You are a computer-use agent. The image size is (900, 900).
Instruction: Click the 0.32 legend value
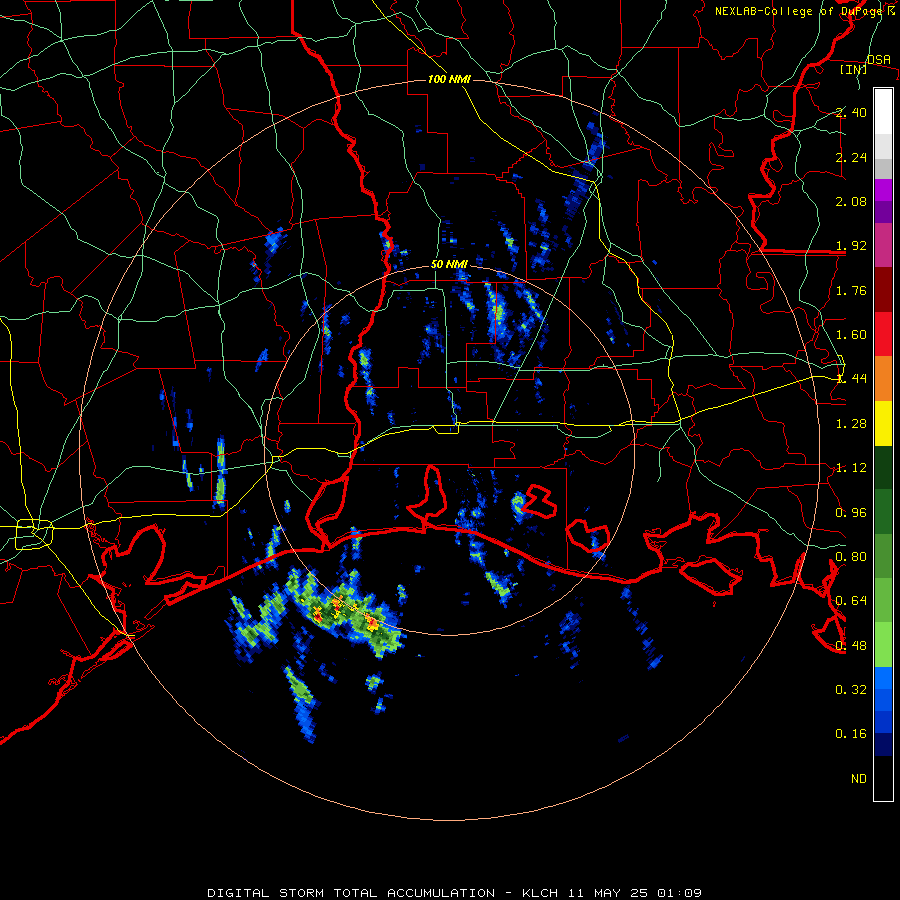coord(851,690)
